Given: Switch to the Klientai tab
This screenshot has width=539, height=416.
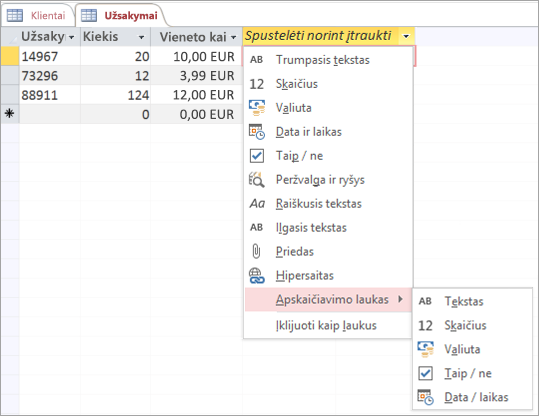Looking at the screenshot, I should [38, 15].
